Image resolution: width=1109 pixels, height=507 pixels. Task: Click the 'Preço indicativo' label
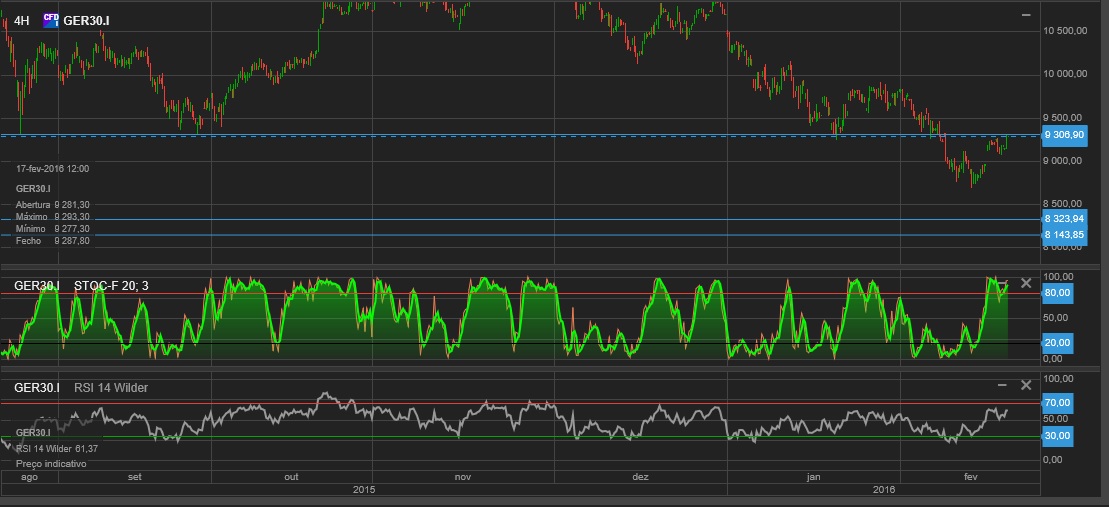pyautogui.click(x=52, y=464)
